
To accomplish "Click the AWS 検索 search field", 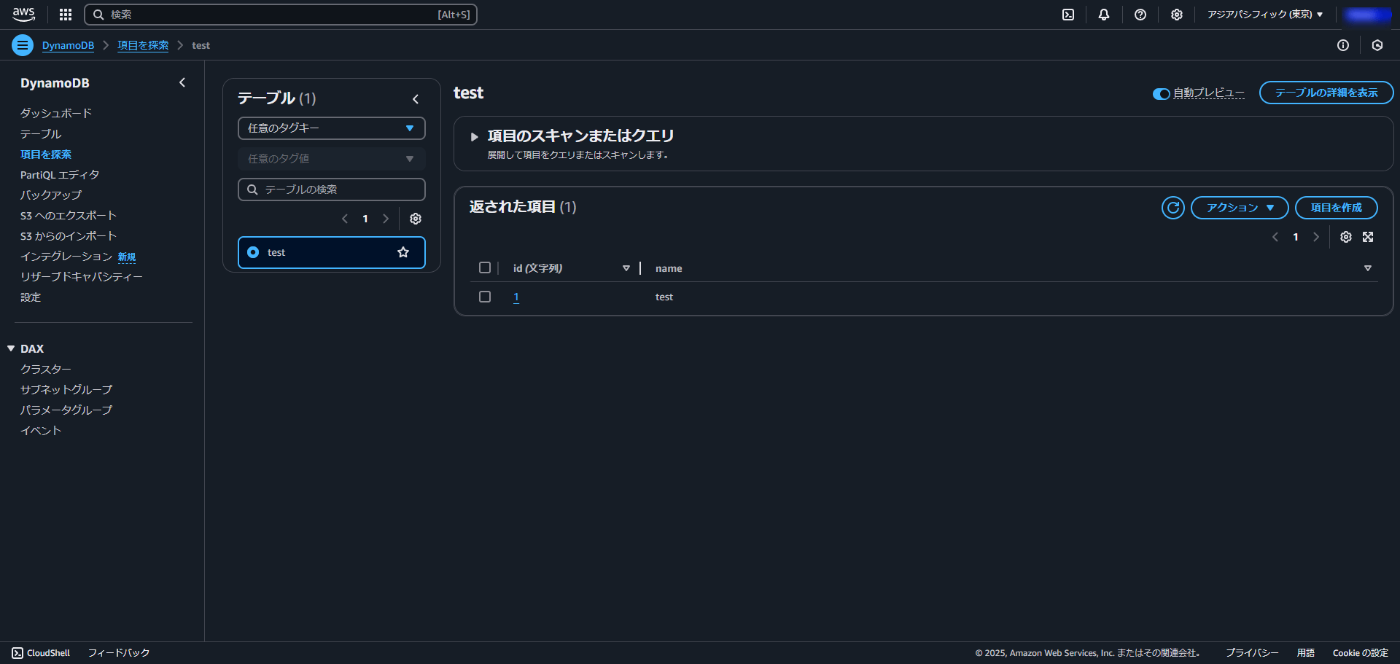I will coord(281,15).
